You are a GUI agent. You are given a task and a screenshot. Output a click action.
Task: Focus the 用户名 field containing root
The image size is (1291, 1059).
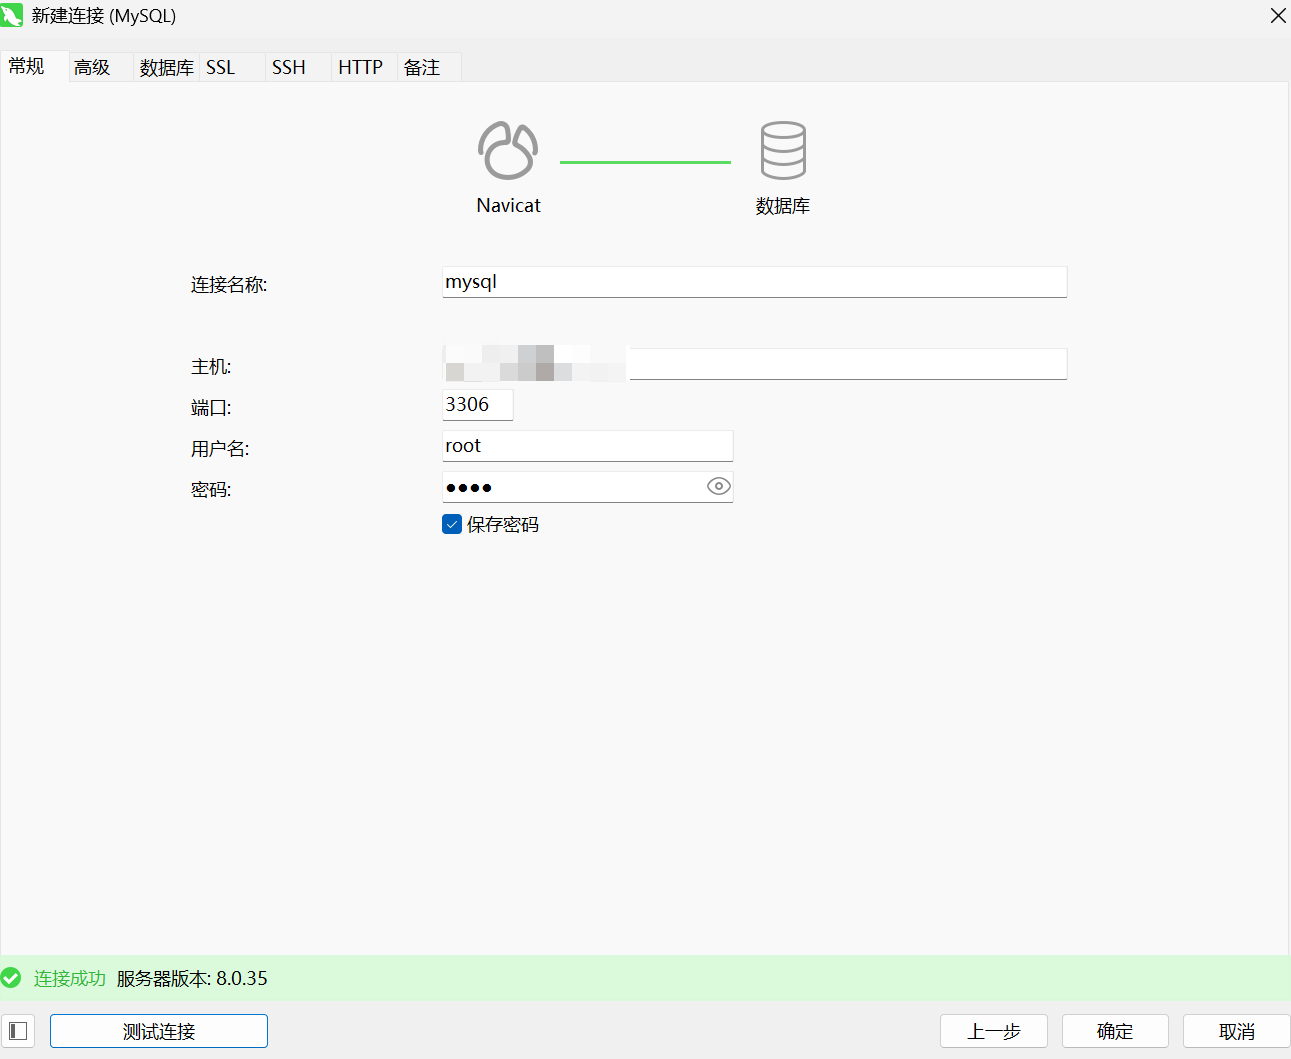coord(587,446)
